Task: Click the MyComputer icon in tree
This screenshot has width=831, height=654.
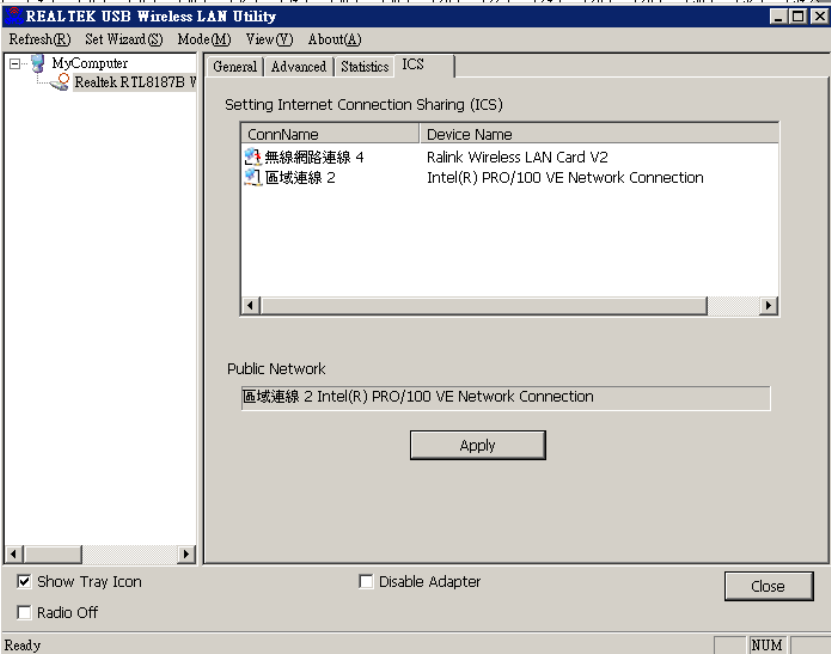Action: point(38,64)
